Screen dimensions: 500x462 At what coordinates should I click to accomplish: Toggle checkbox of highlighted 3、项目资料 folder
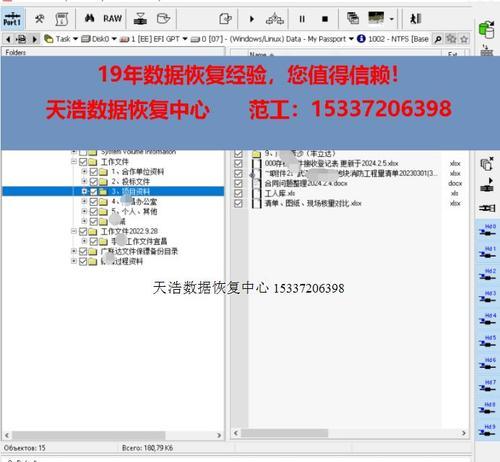tap(94, 192)
